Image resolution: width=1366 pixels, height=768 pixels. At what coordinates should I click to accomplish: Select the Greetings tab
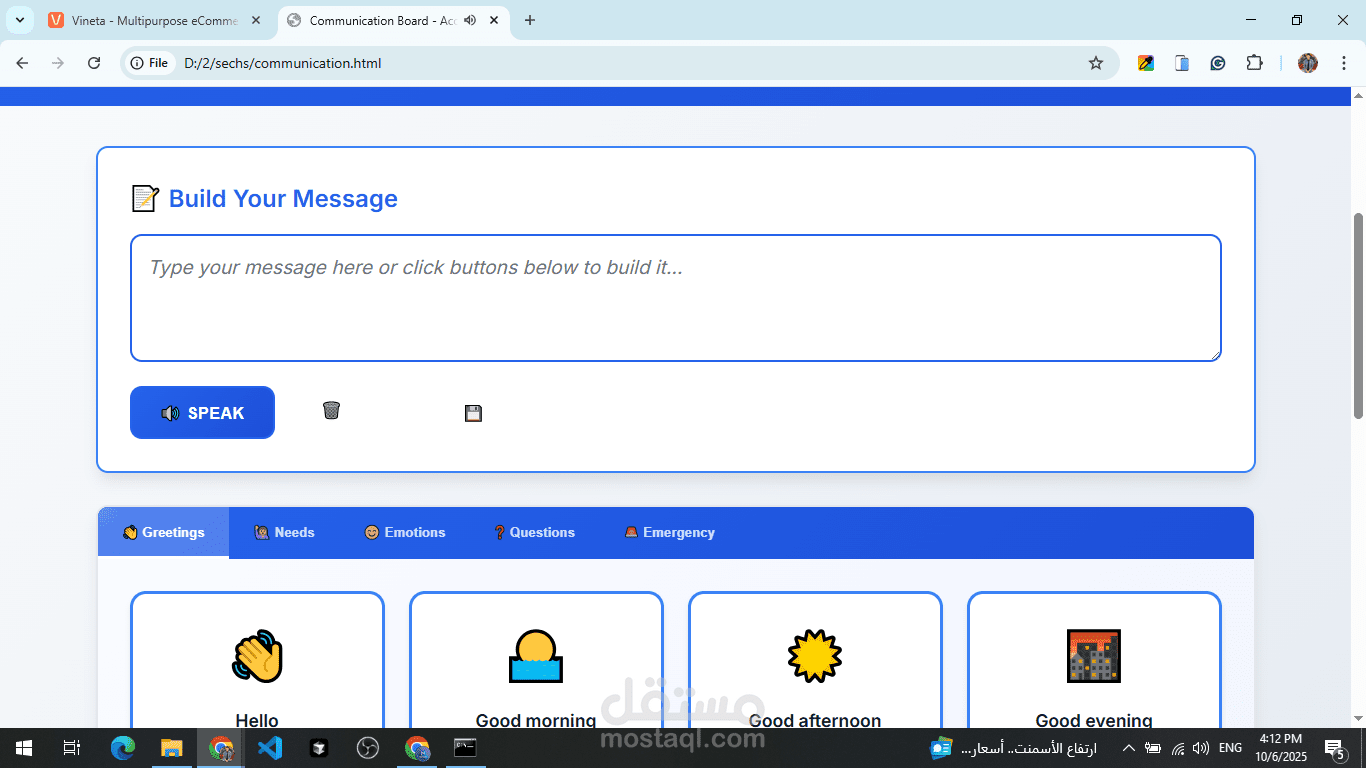[x=164, y=533]
